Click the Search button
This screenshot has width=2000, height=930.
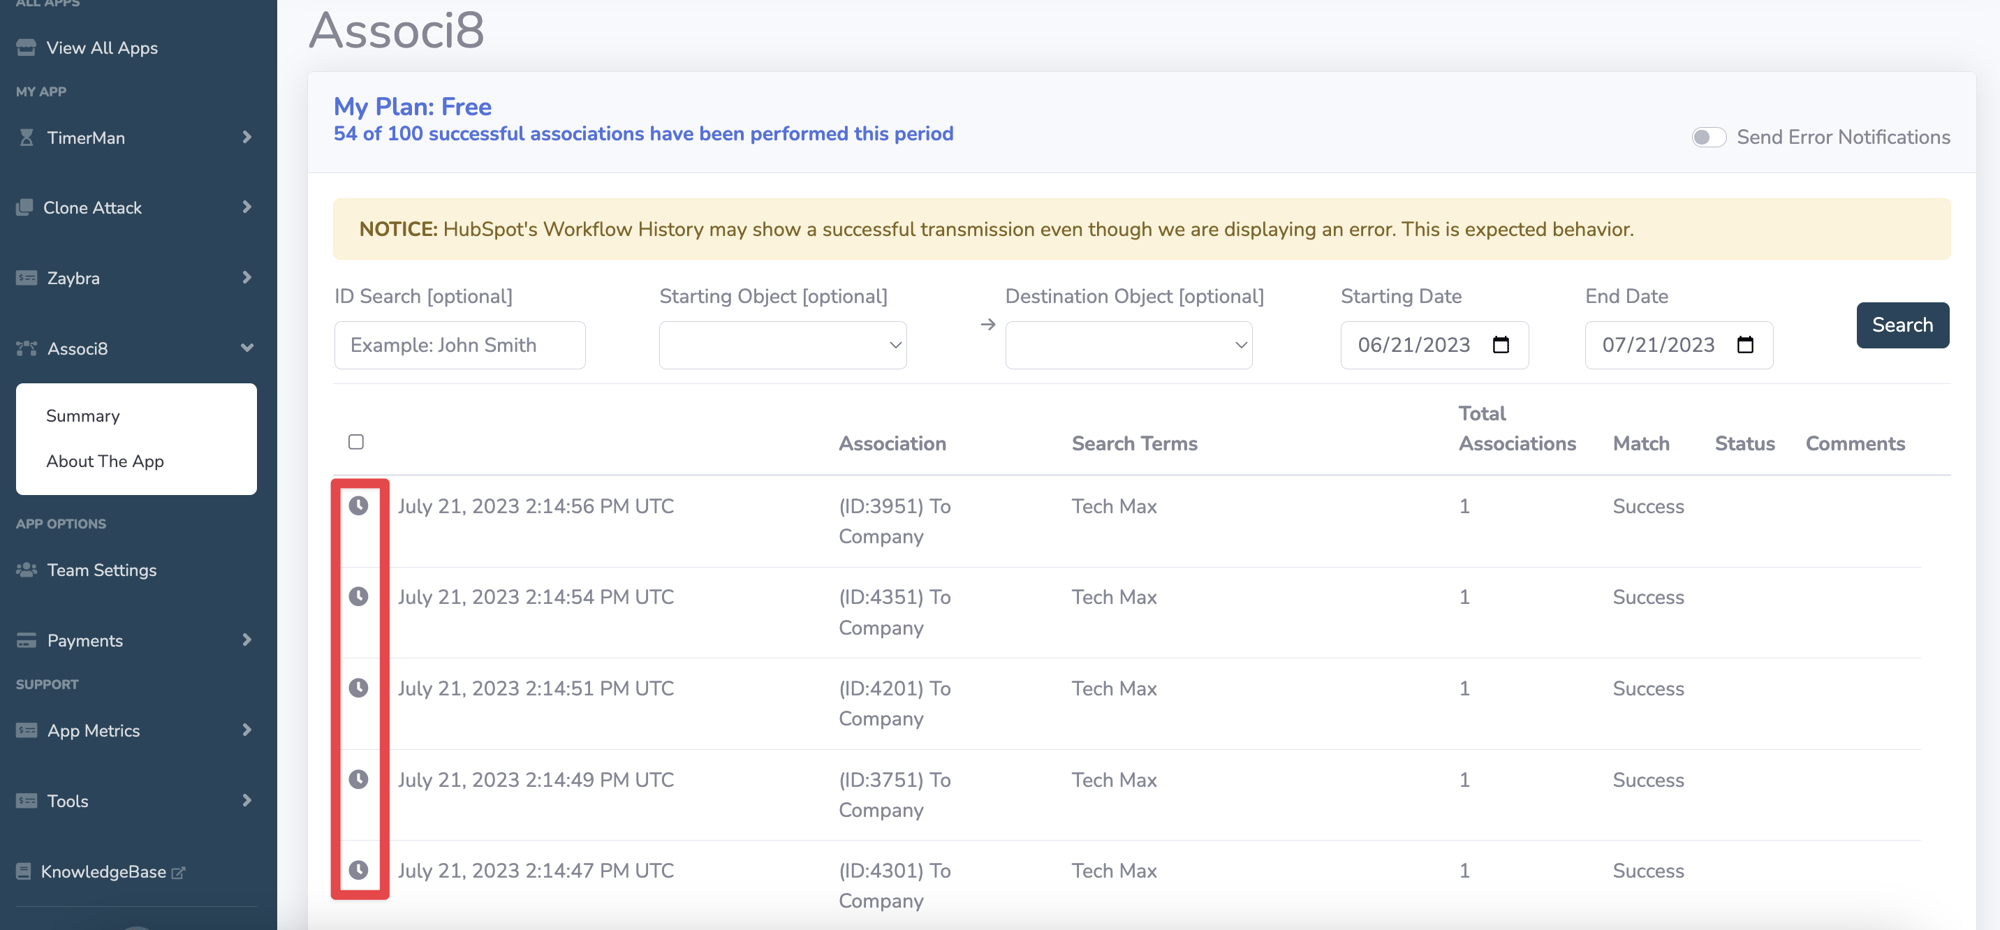pos(1902,325)
